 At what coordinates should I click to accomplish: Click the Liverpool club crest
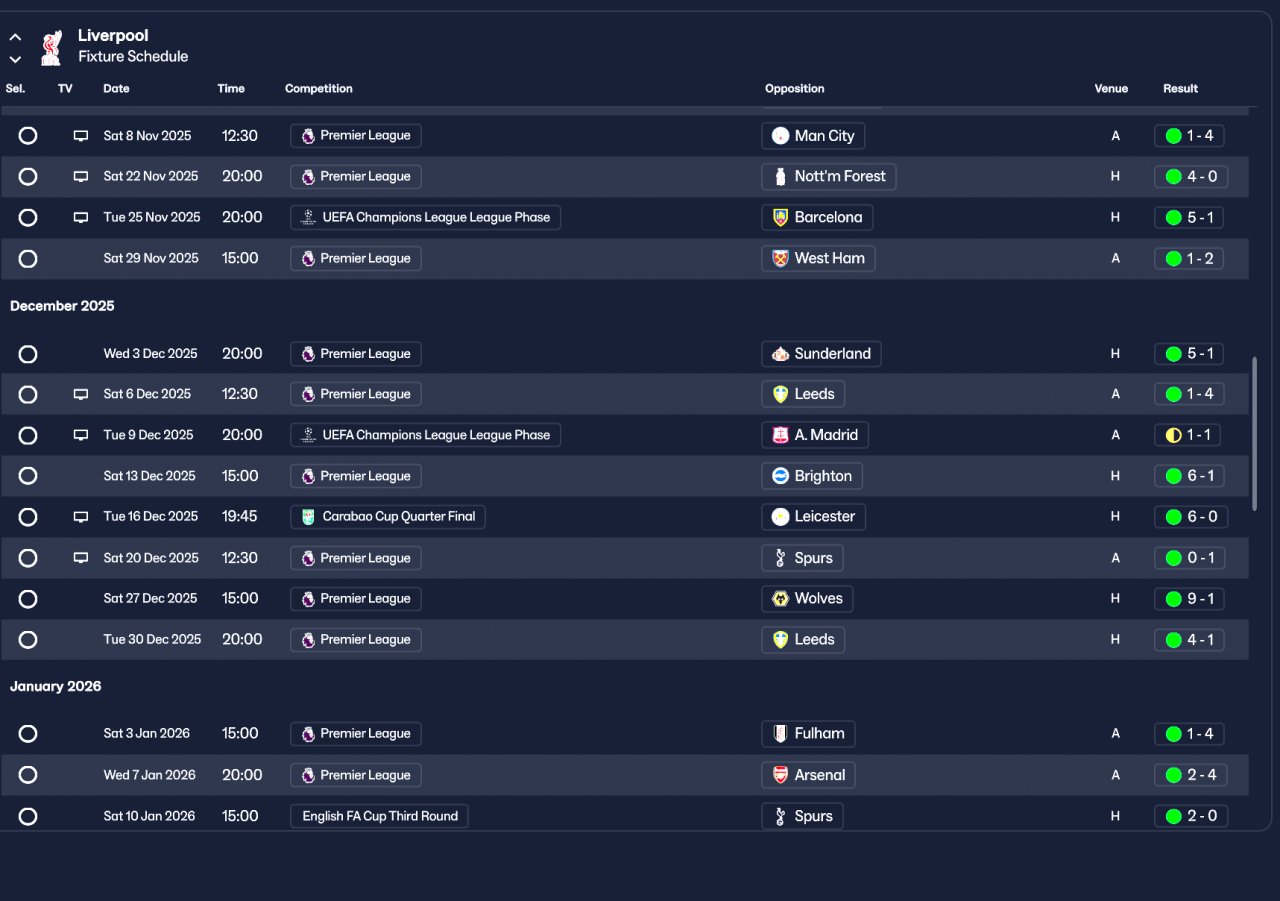50,47
